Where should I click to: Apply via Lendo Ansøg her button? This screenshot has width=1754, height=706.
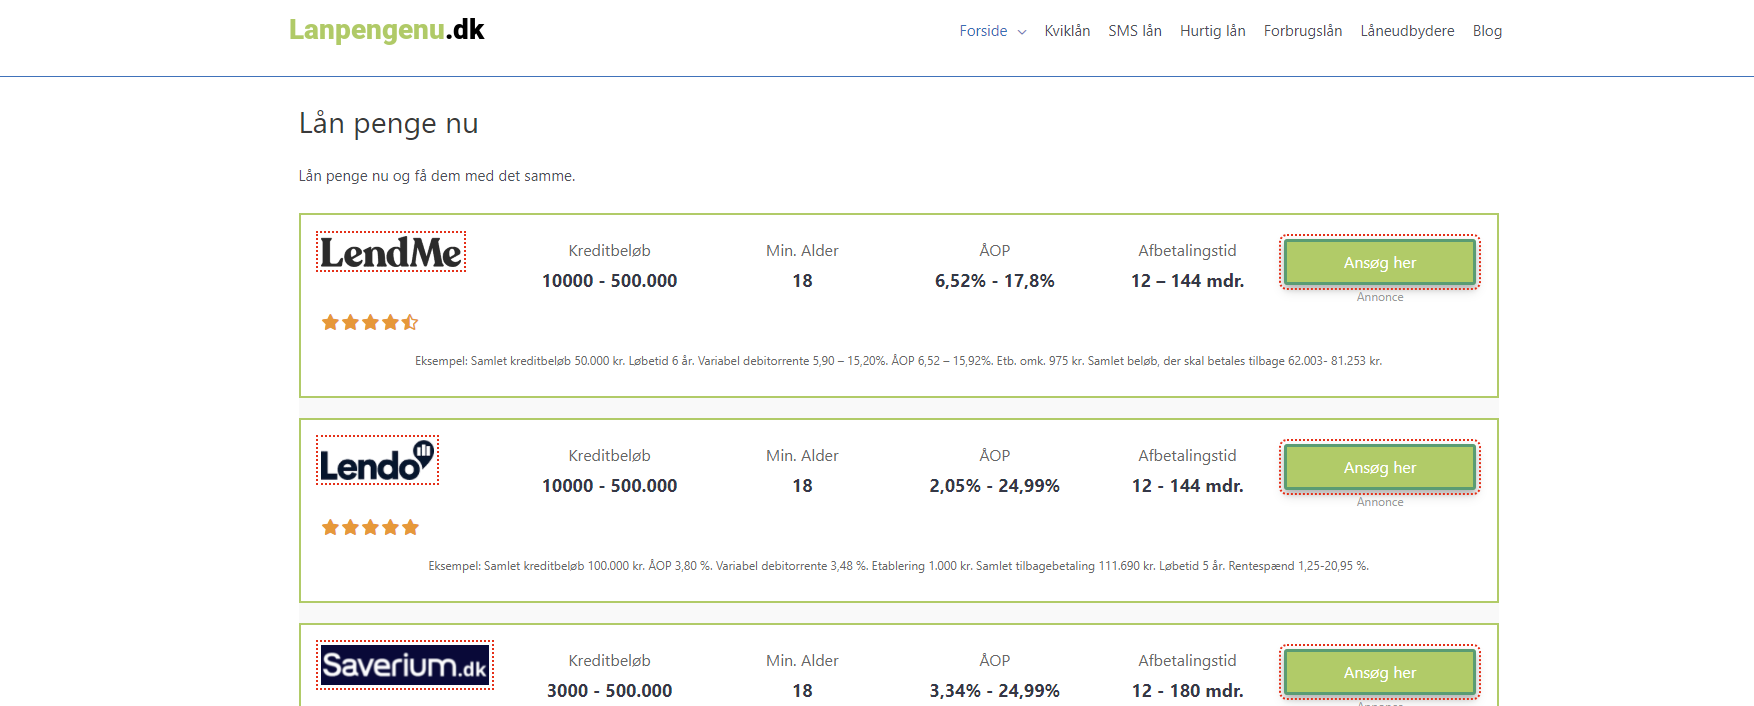tap(1379, 467)
